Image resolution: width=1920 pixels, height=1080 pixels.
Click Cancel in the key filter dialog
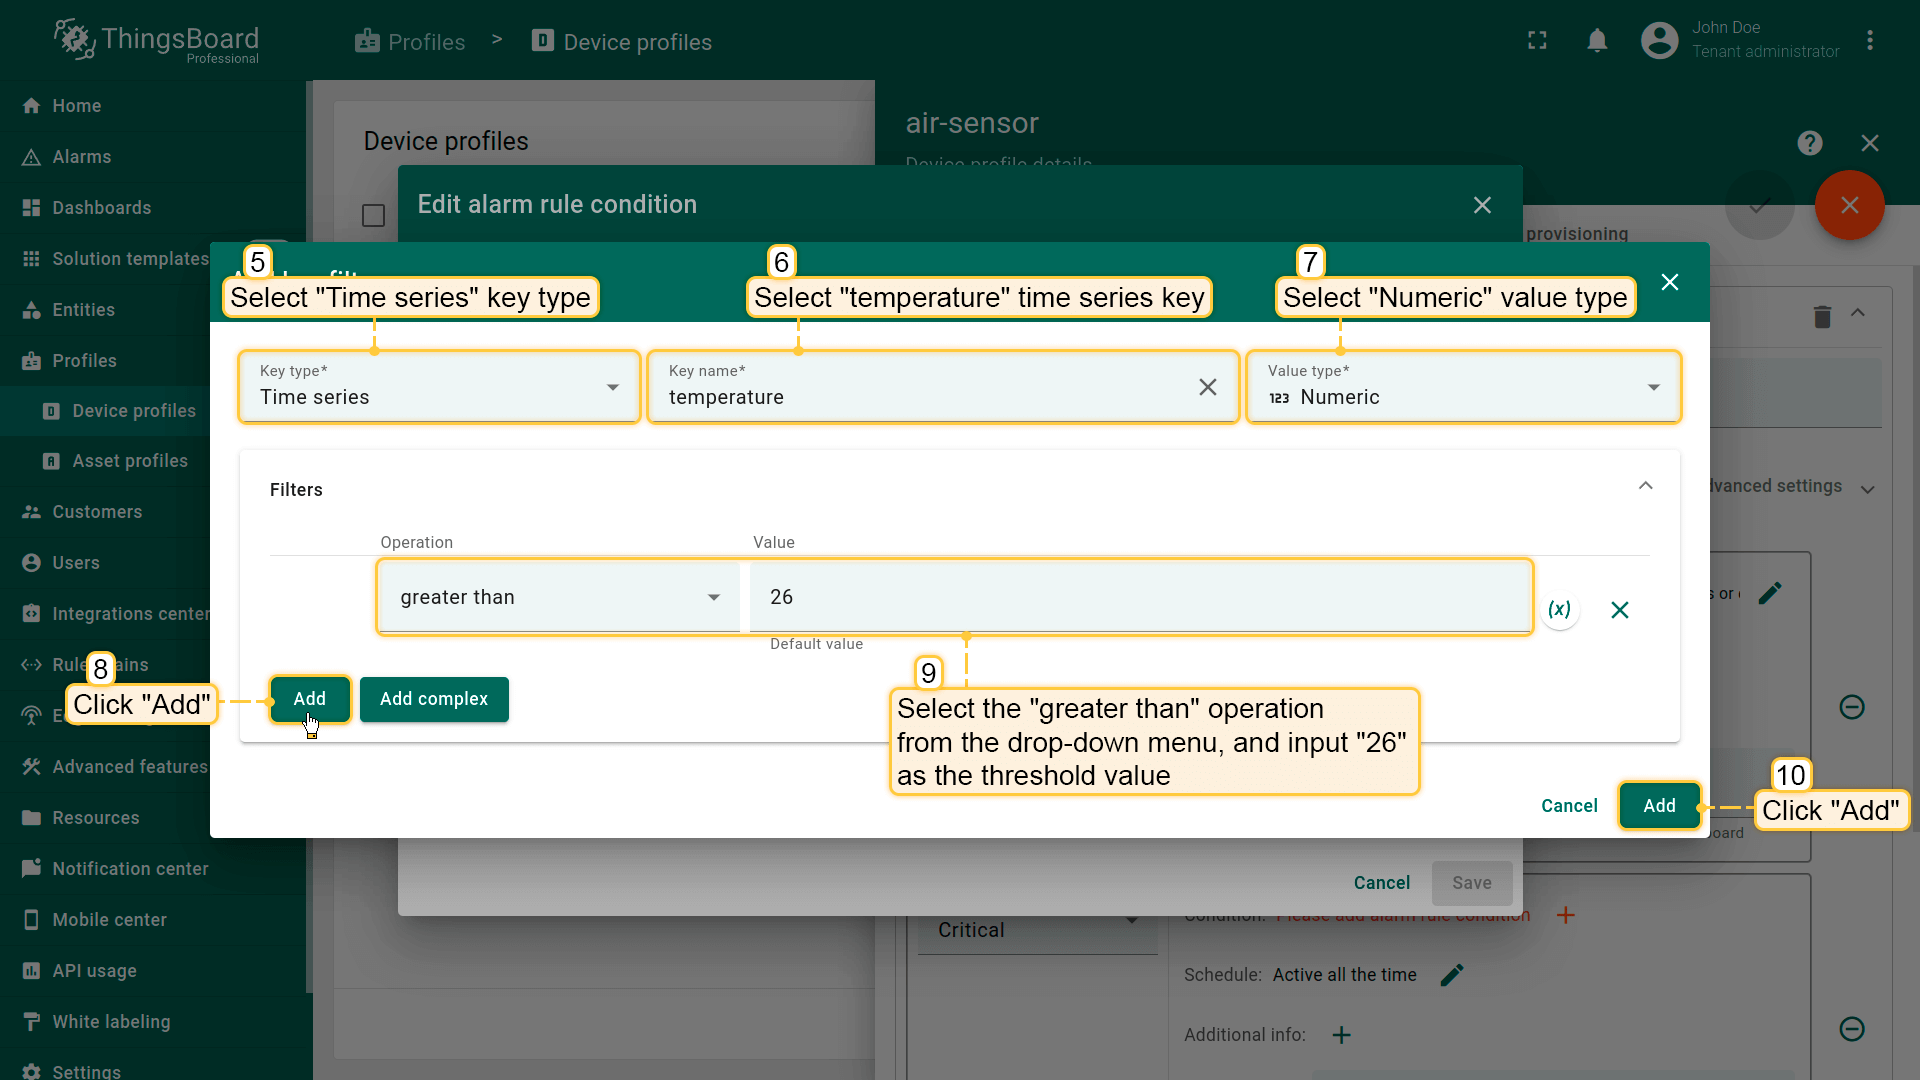coord(1569,806)
